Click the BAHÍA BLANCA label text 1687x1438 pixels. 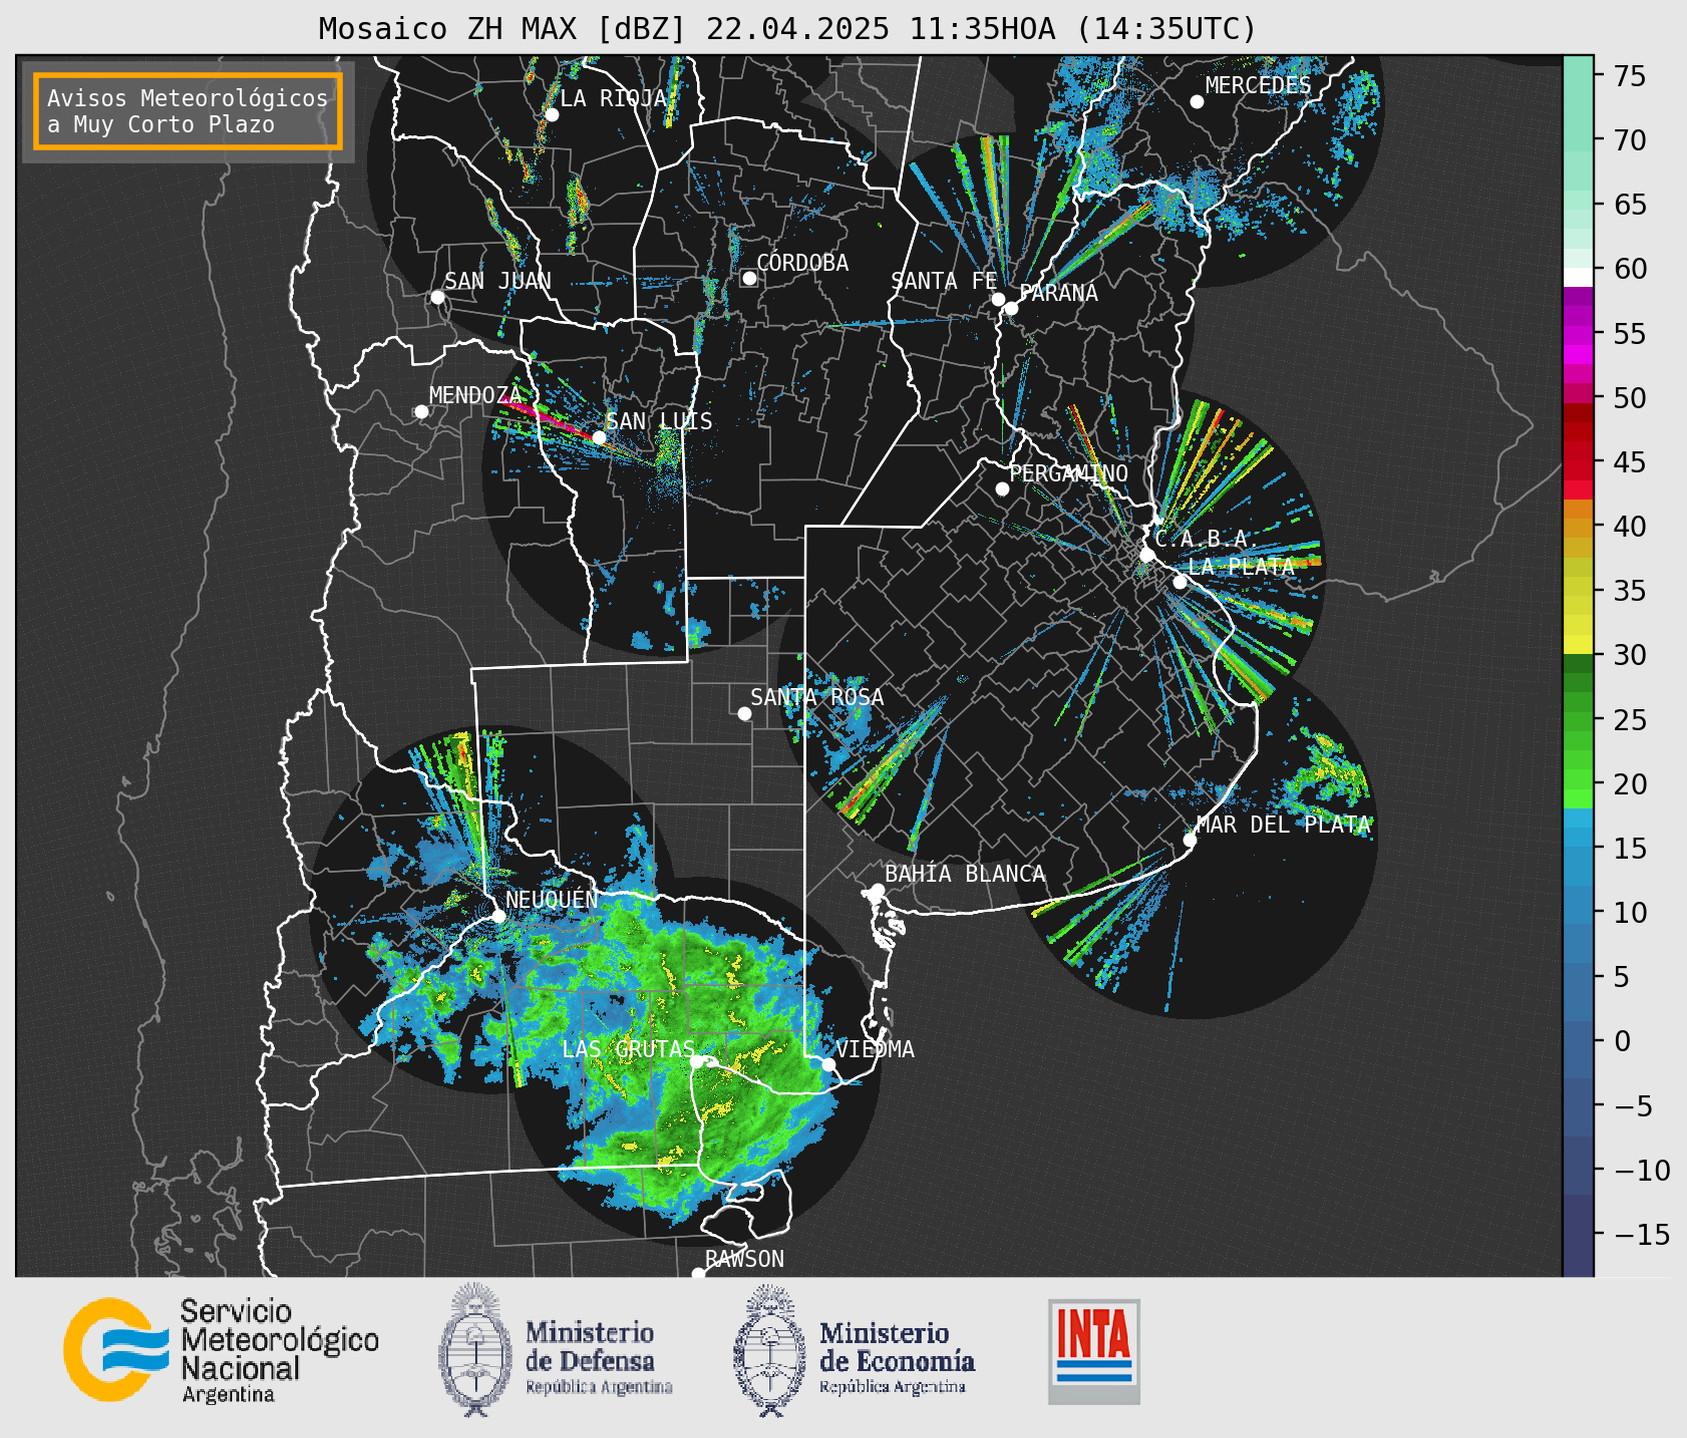tap(965, 874)
